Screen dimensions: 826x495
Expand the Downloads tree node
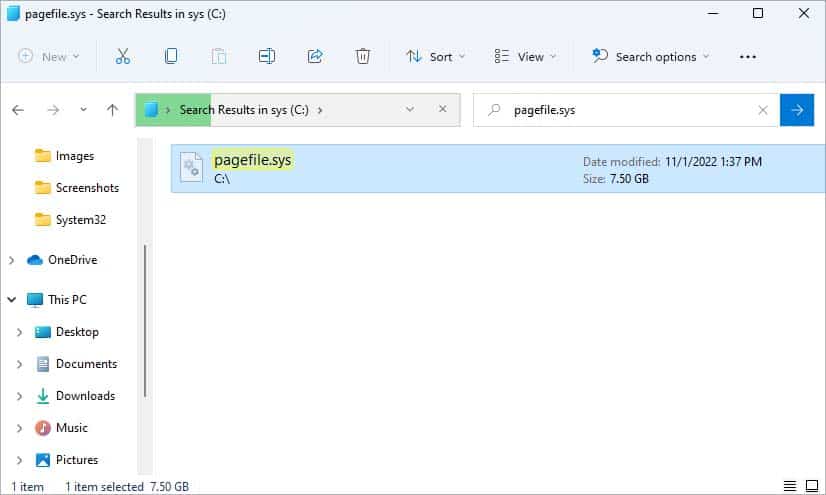coord(19,397)
